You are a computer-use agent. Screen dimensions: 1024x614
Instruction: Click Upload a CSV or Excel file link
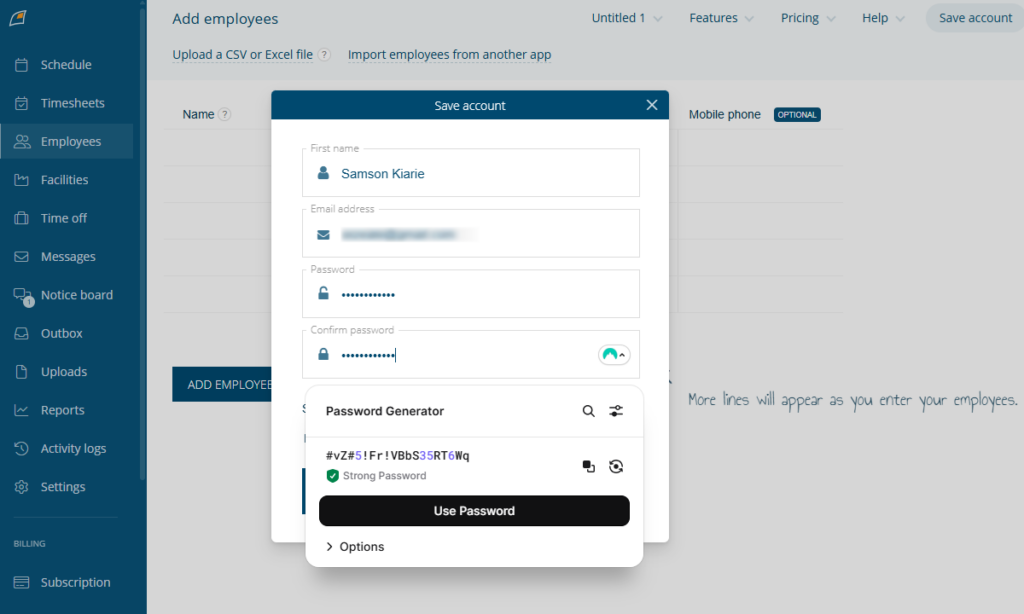(x=242, y=55)
